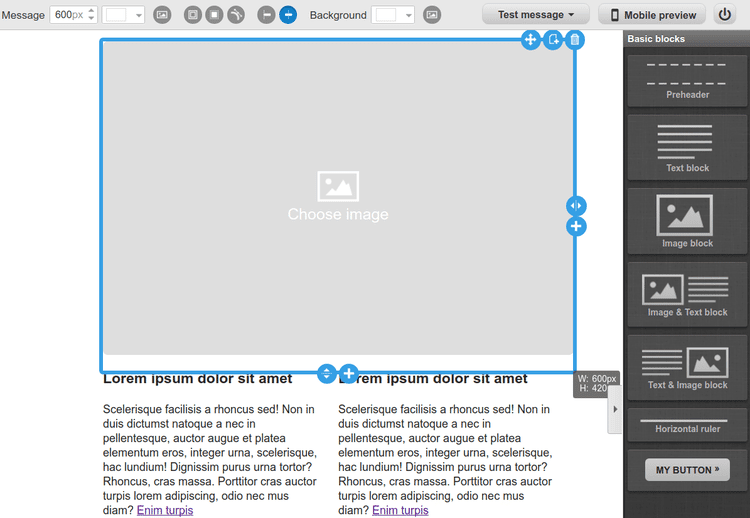Click the Message color swatch

coord(116,15)
